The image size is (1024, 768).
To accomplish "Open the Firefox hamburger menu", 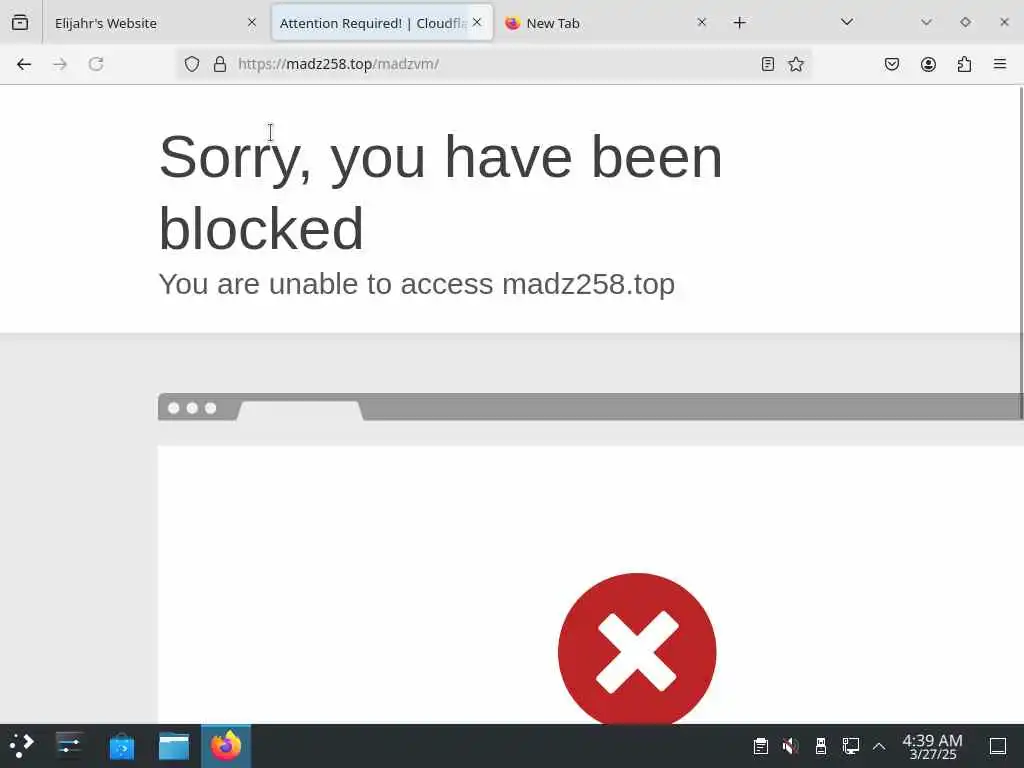I will point(1000,64).
